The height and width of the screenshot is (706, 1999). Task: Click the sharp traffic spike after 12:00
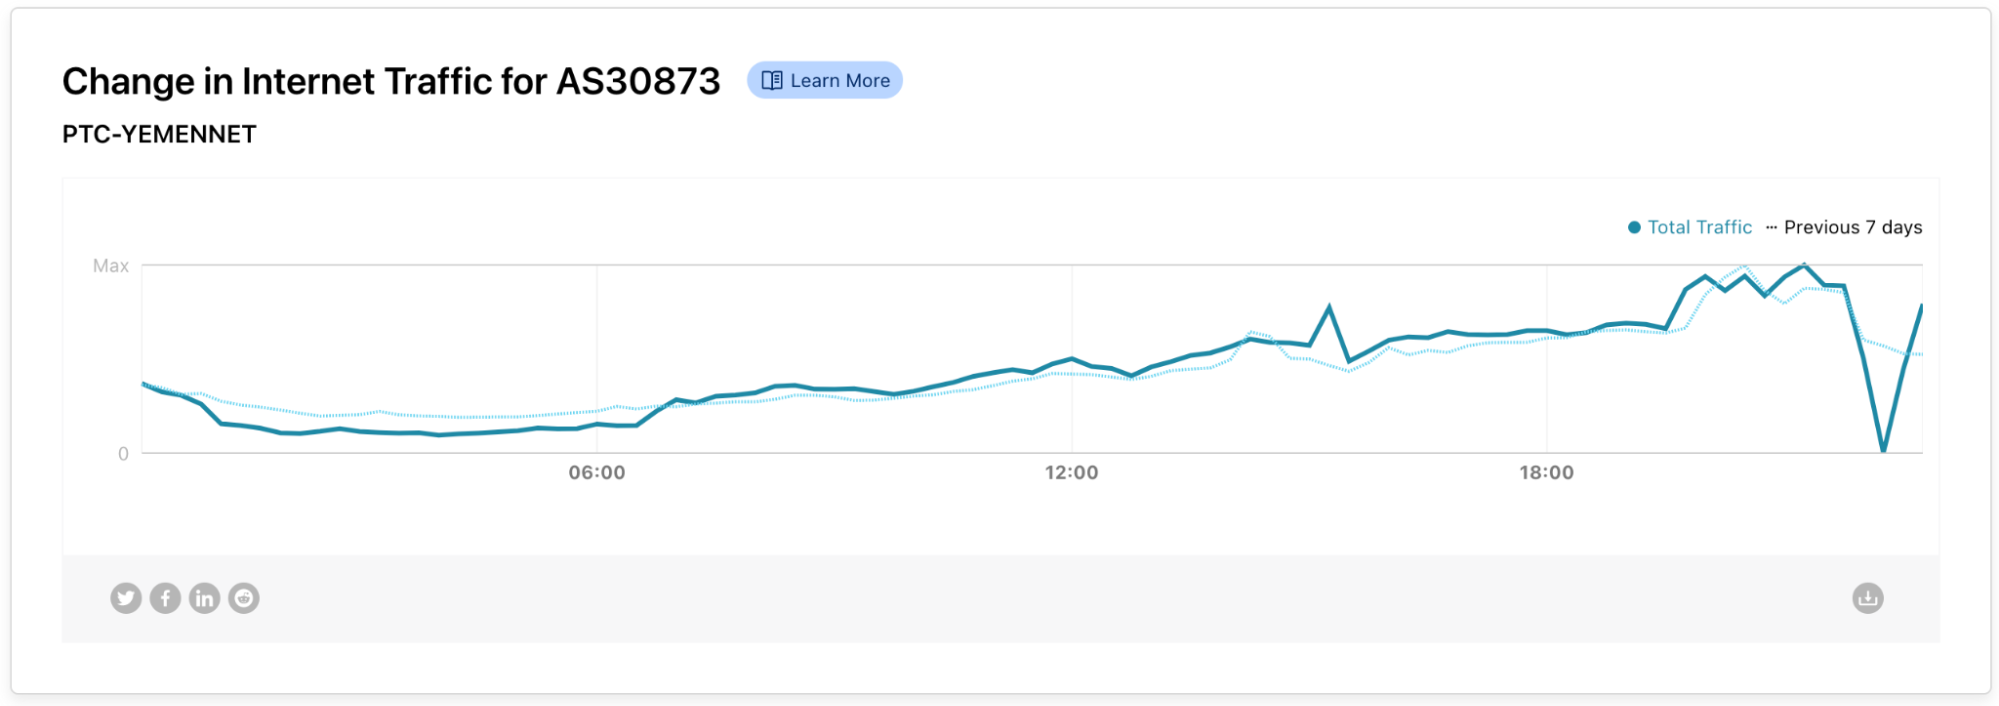click(x=1329, y=307)
